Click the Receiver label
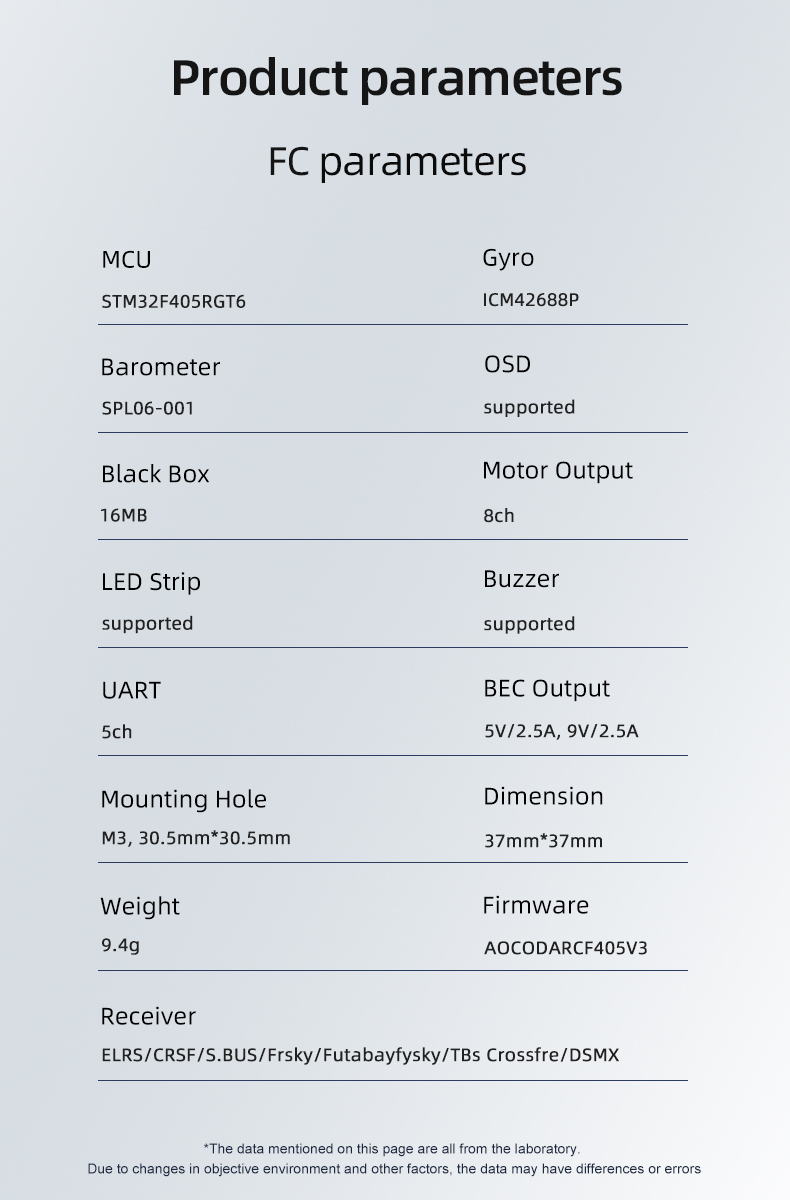 [x=148, y=1016]
